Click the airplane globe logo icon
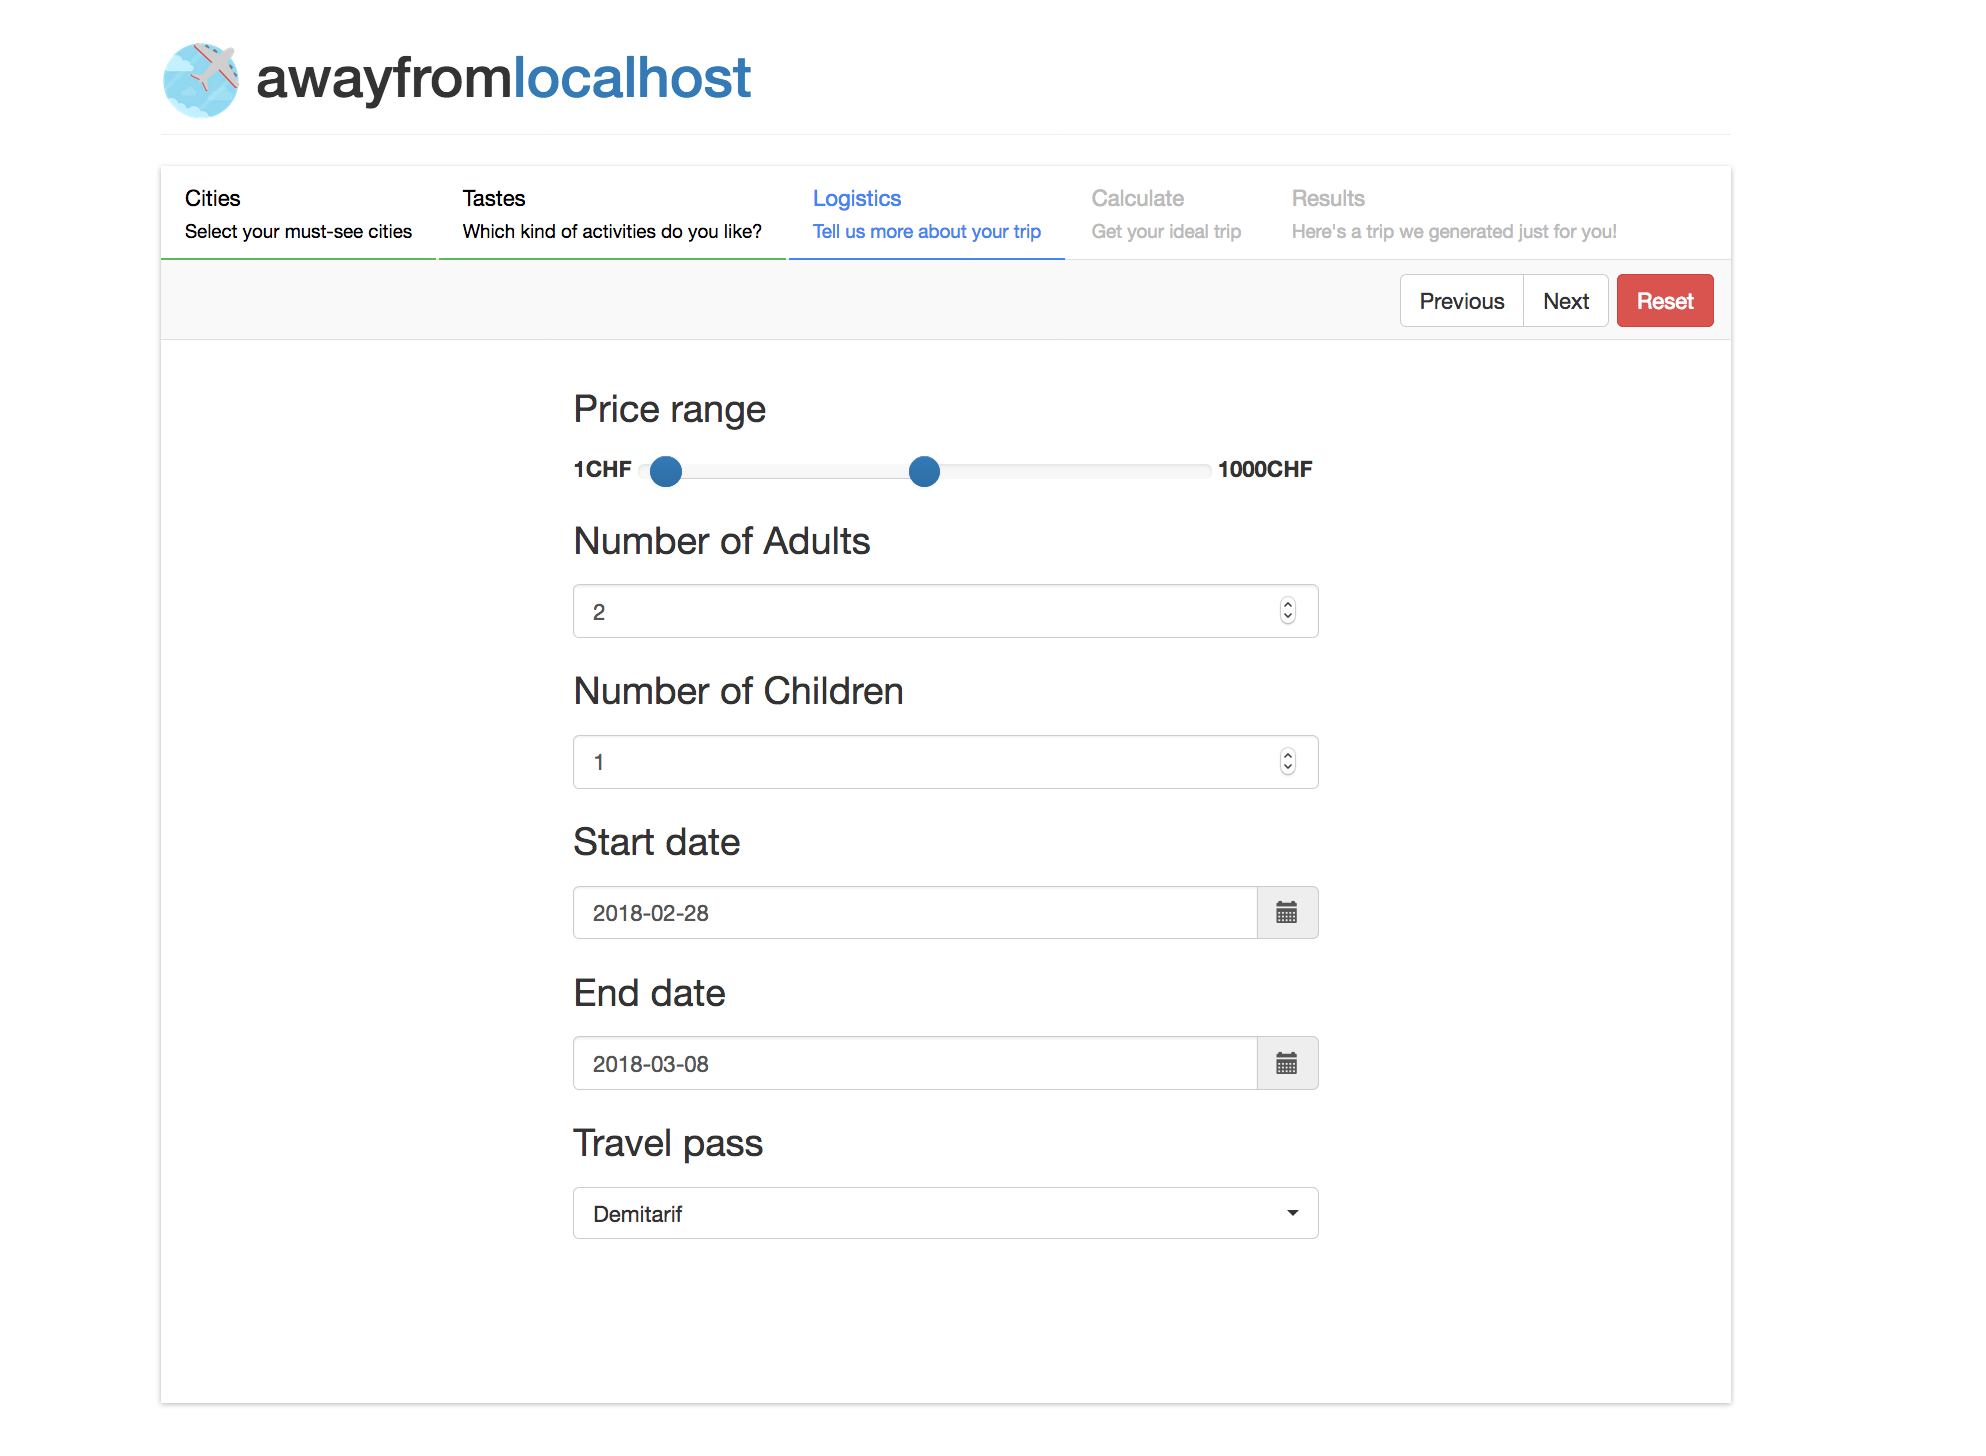The width and height of the screenshot is (1986, 1456). tap(201, 80)
